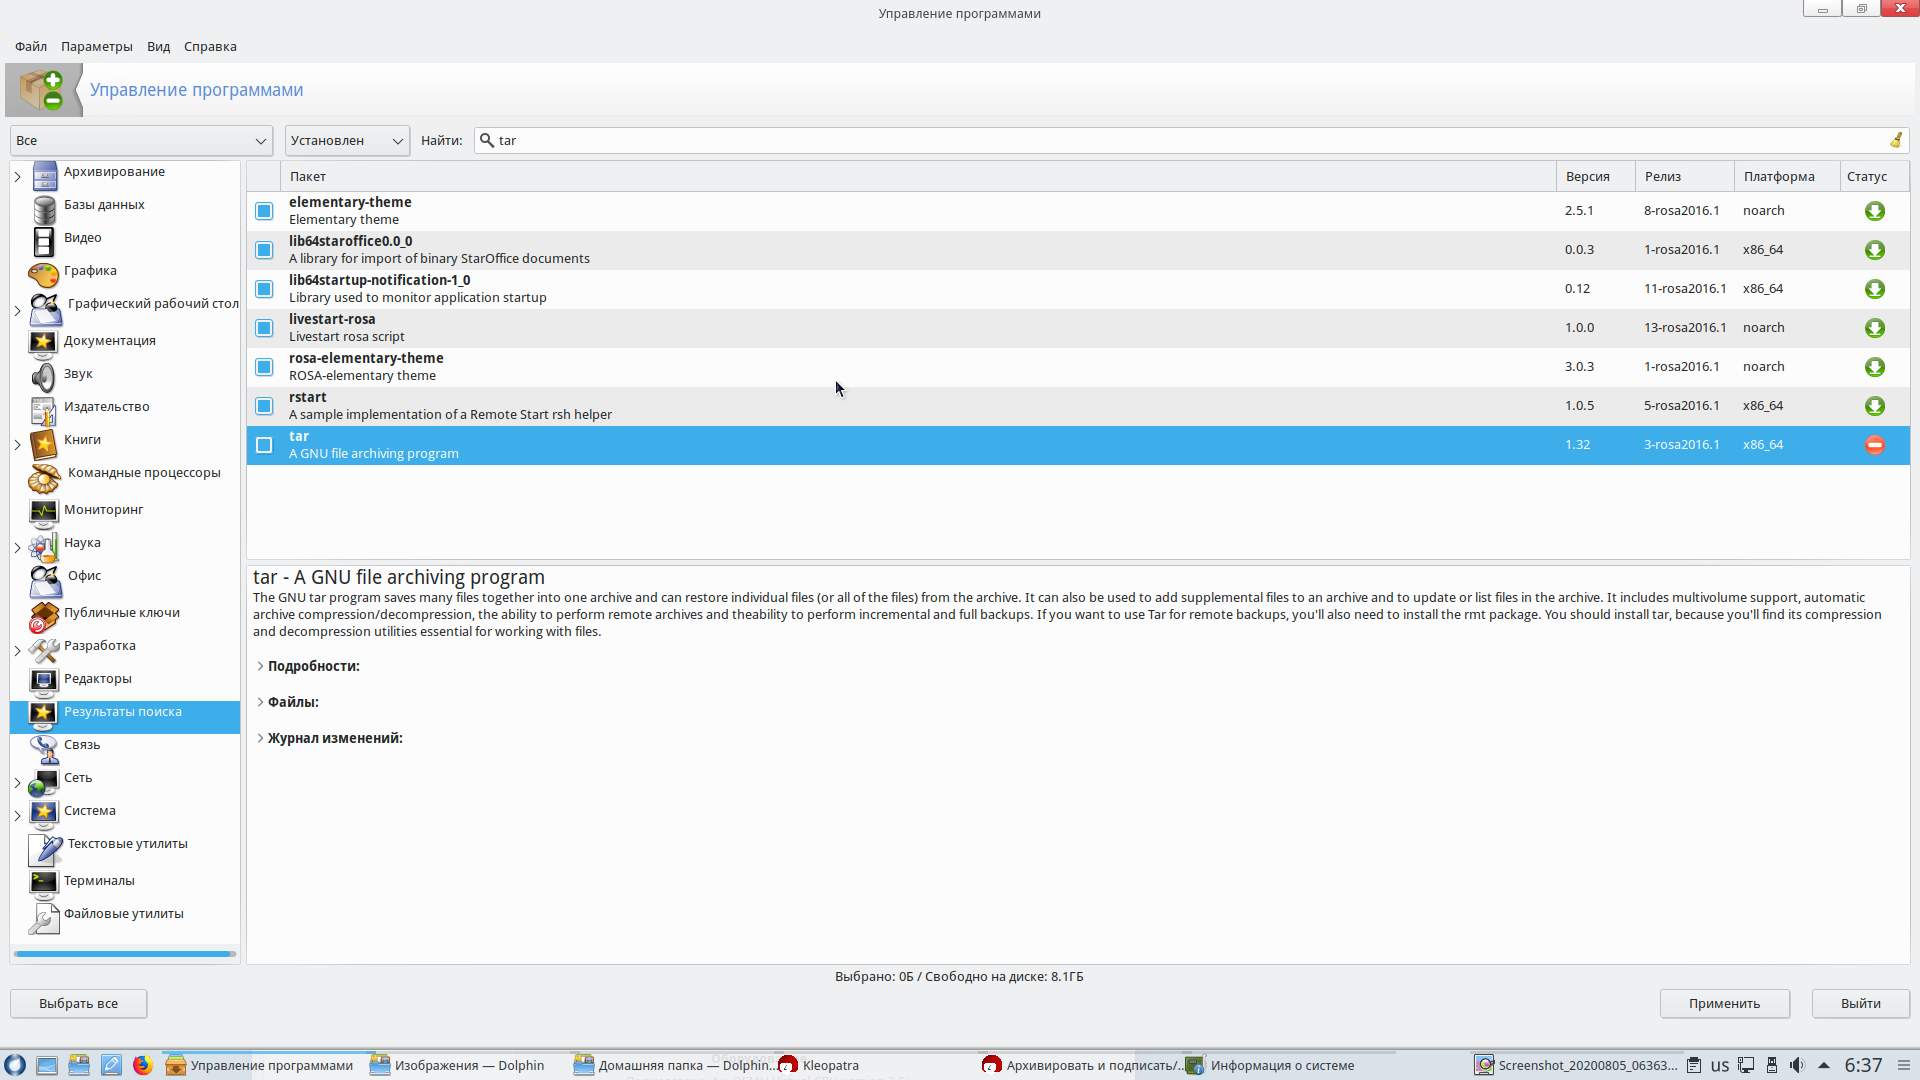The height and width of the screenshot is (1080, 1920).
Task: Click the blue progress bar below the category list
Action: click(124, 954)
